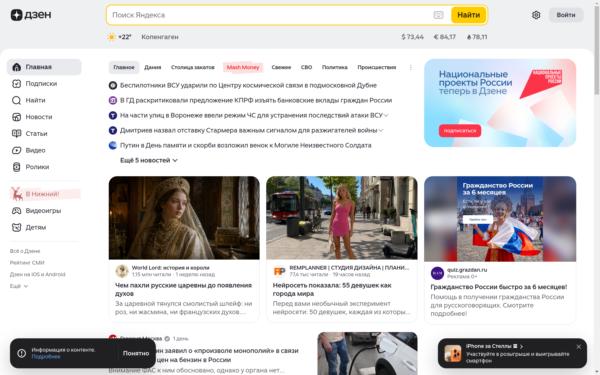Click source icon of Путин венок news
This screenshot has height=375, width=600.
[113, 145]
